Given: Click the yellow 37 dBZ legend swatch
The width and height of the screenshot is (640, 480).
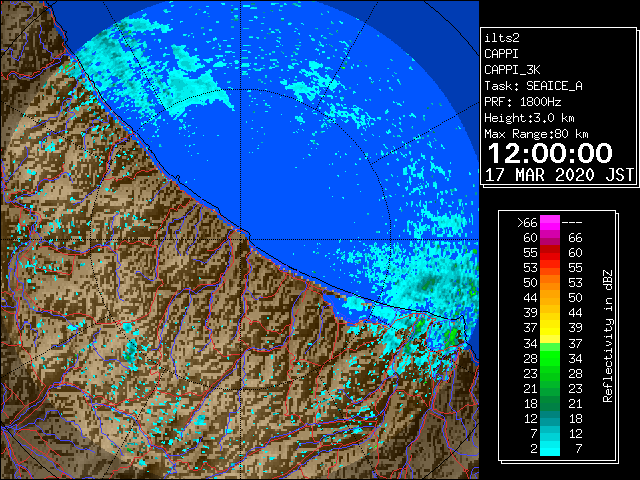Looking at the screenshot, I should pos(550,328).
